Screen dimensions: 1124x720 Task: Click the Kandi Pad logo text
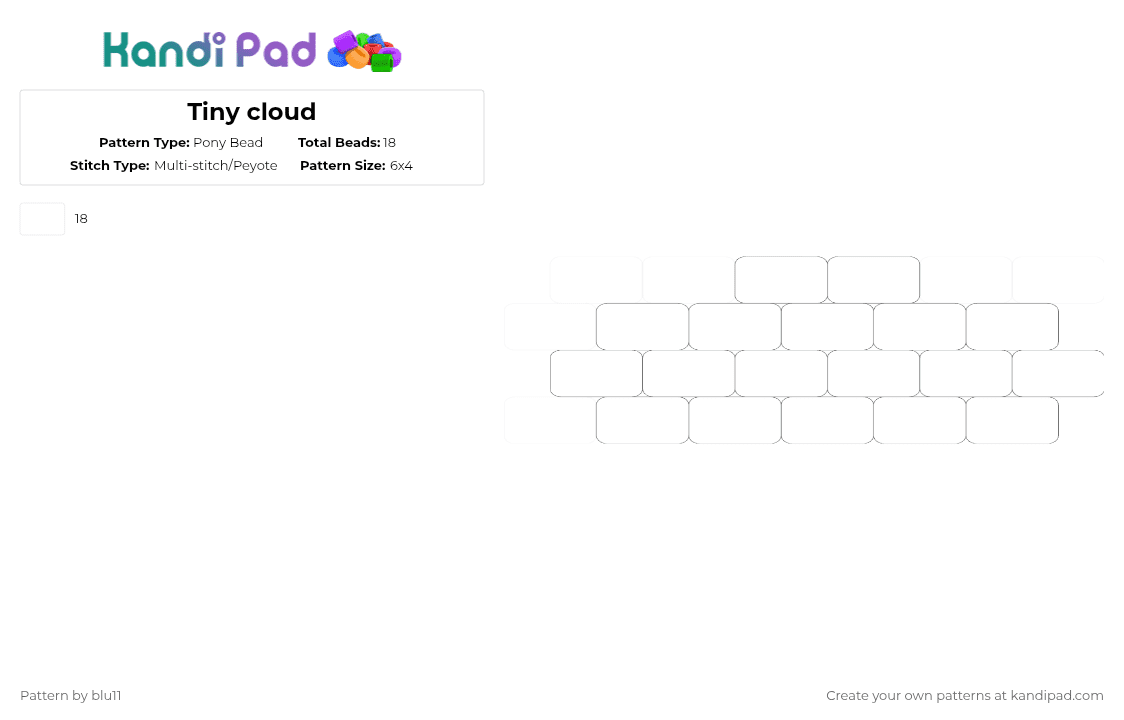click(x=209, y=50)
